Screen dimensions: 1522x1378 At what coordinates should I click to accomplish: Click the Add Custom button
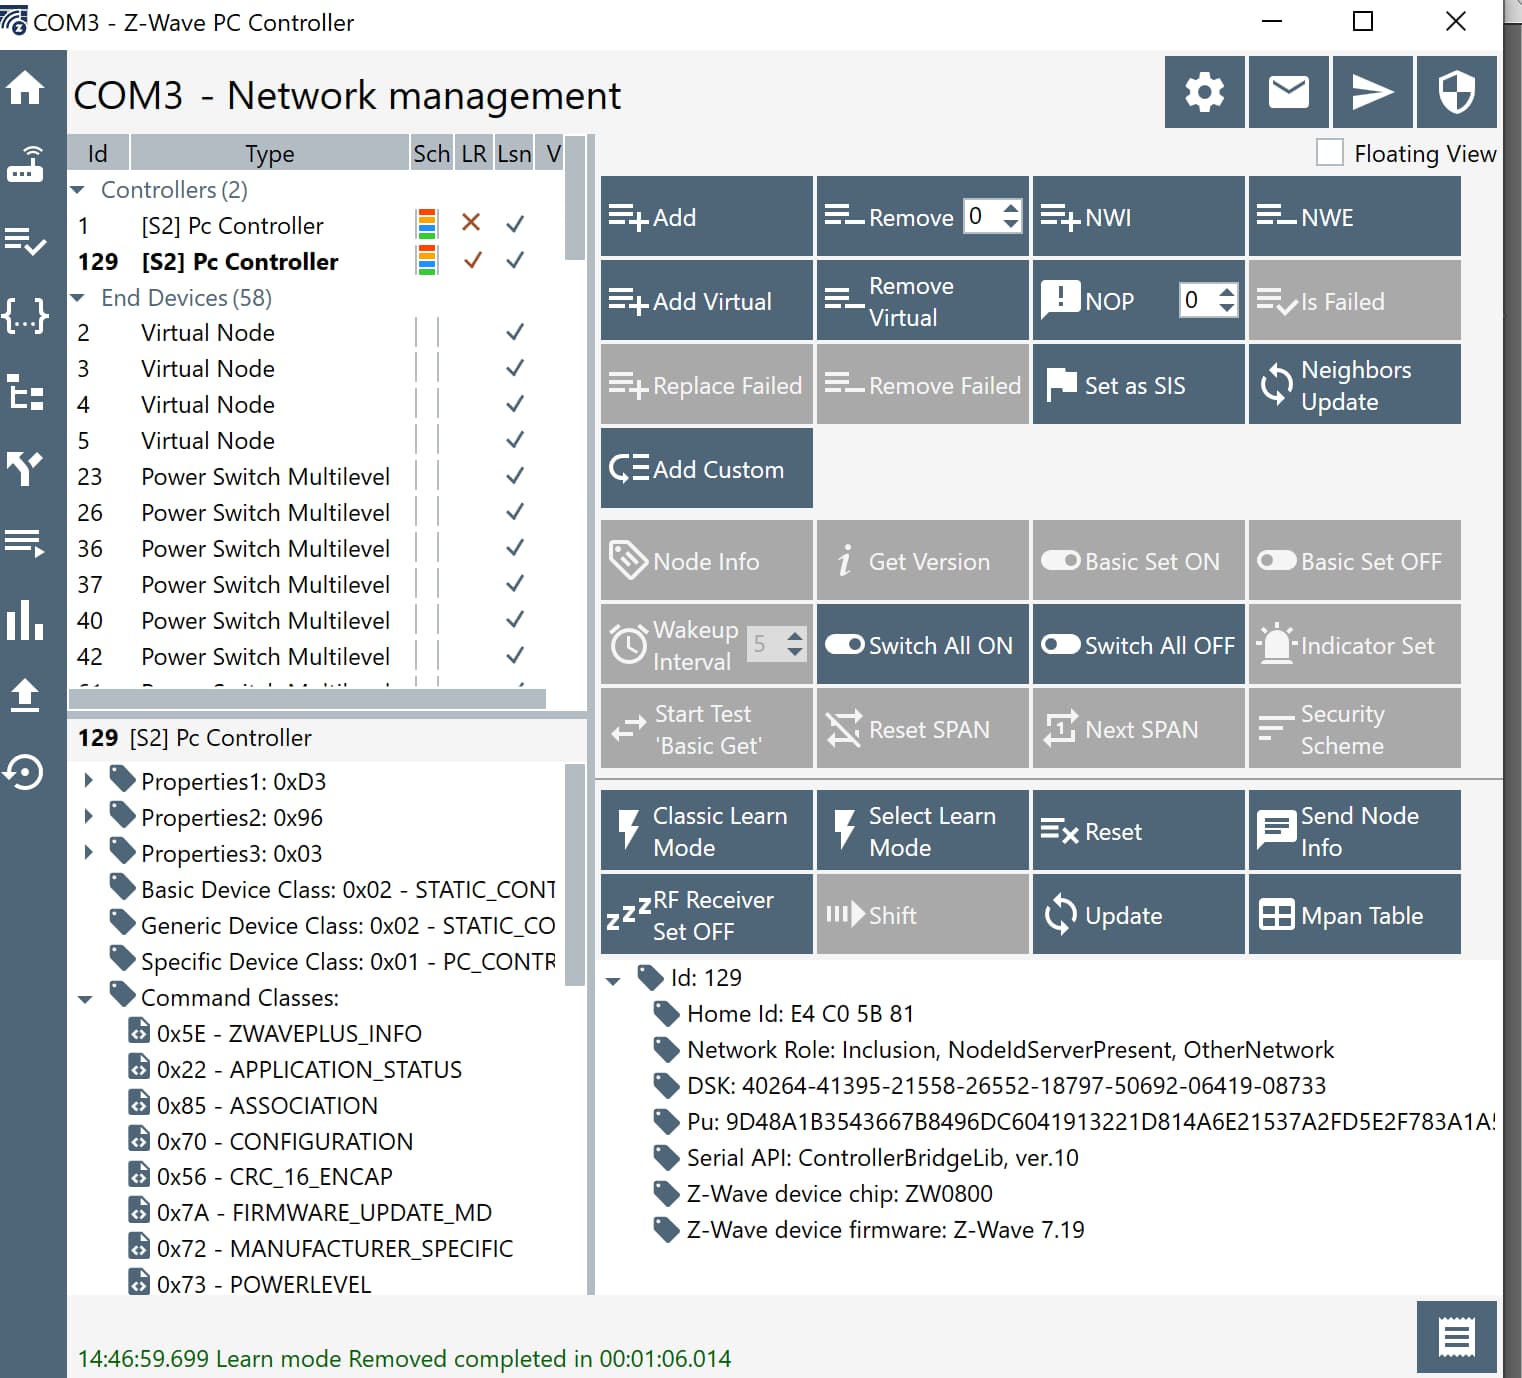(706, 469)
